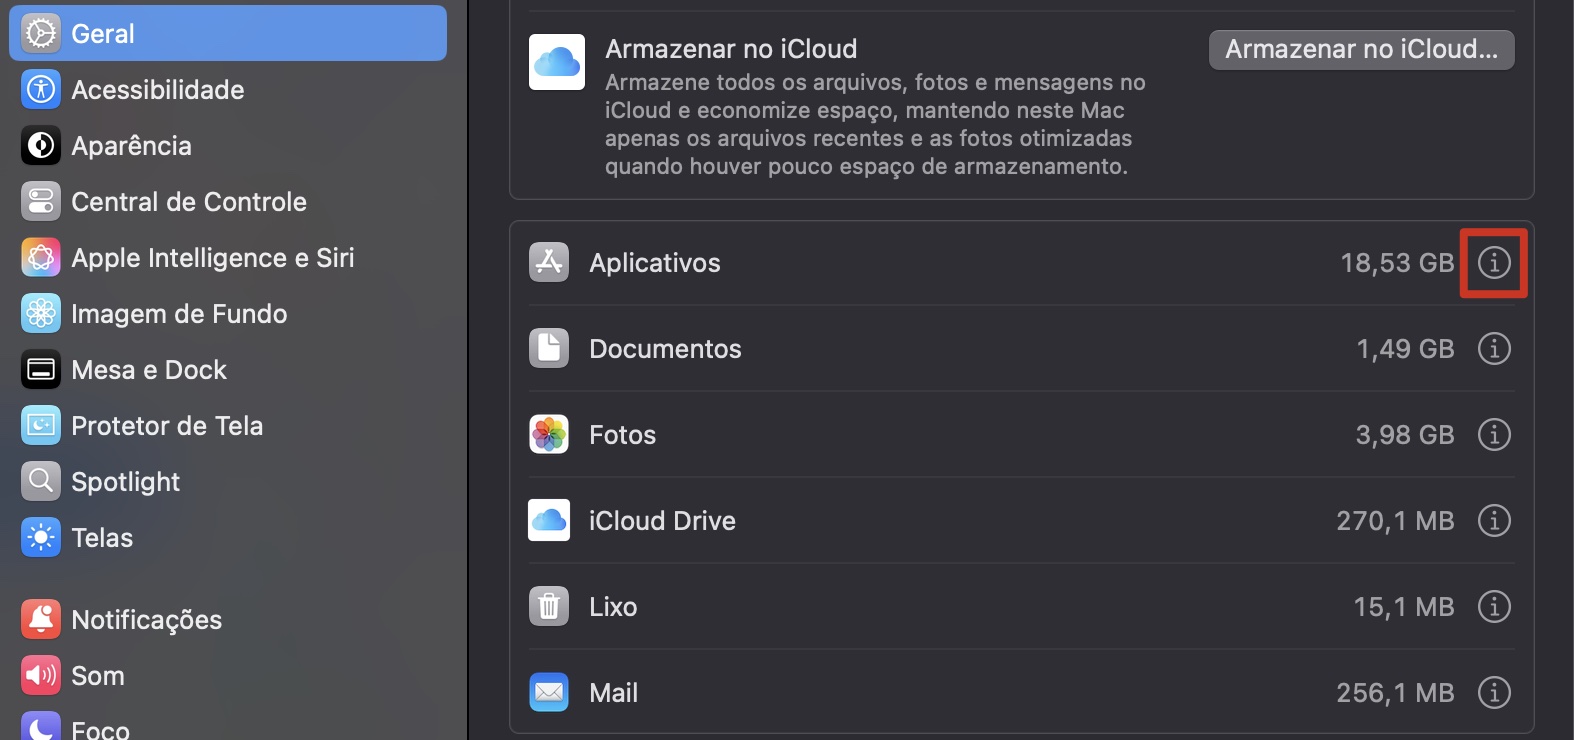Open Som sound settings

(228, 675)
